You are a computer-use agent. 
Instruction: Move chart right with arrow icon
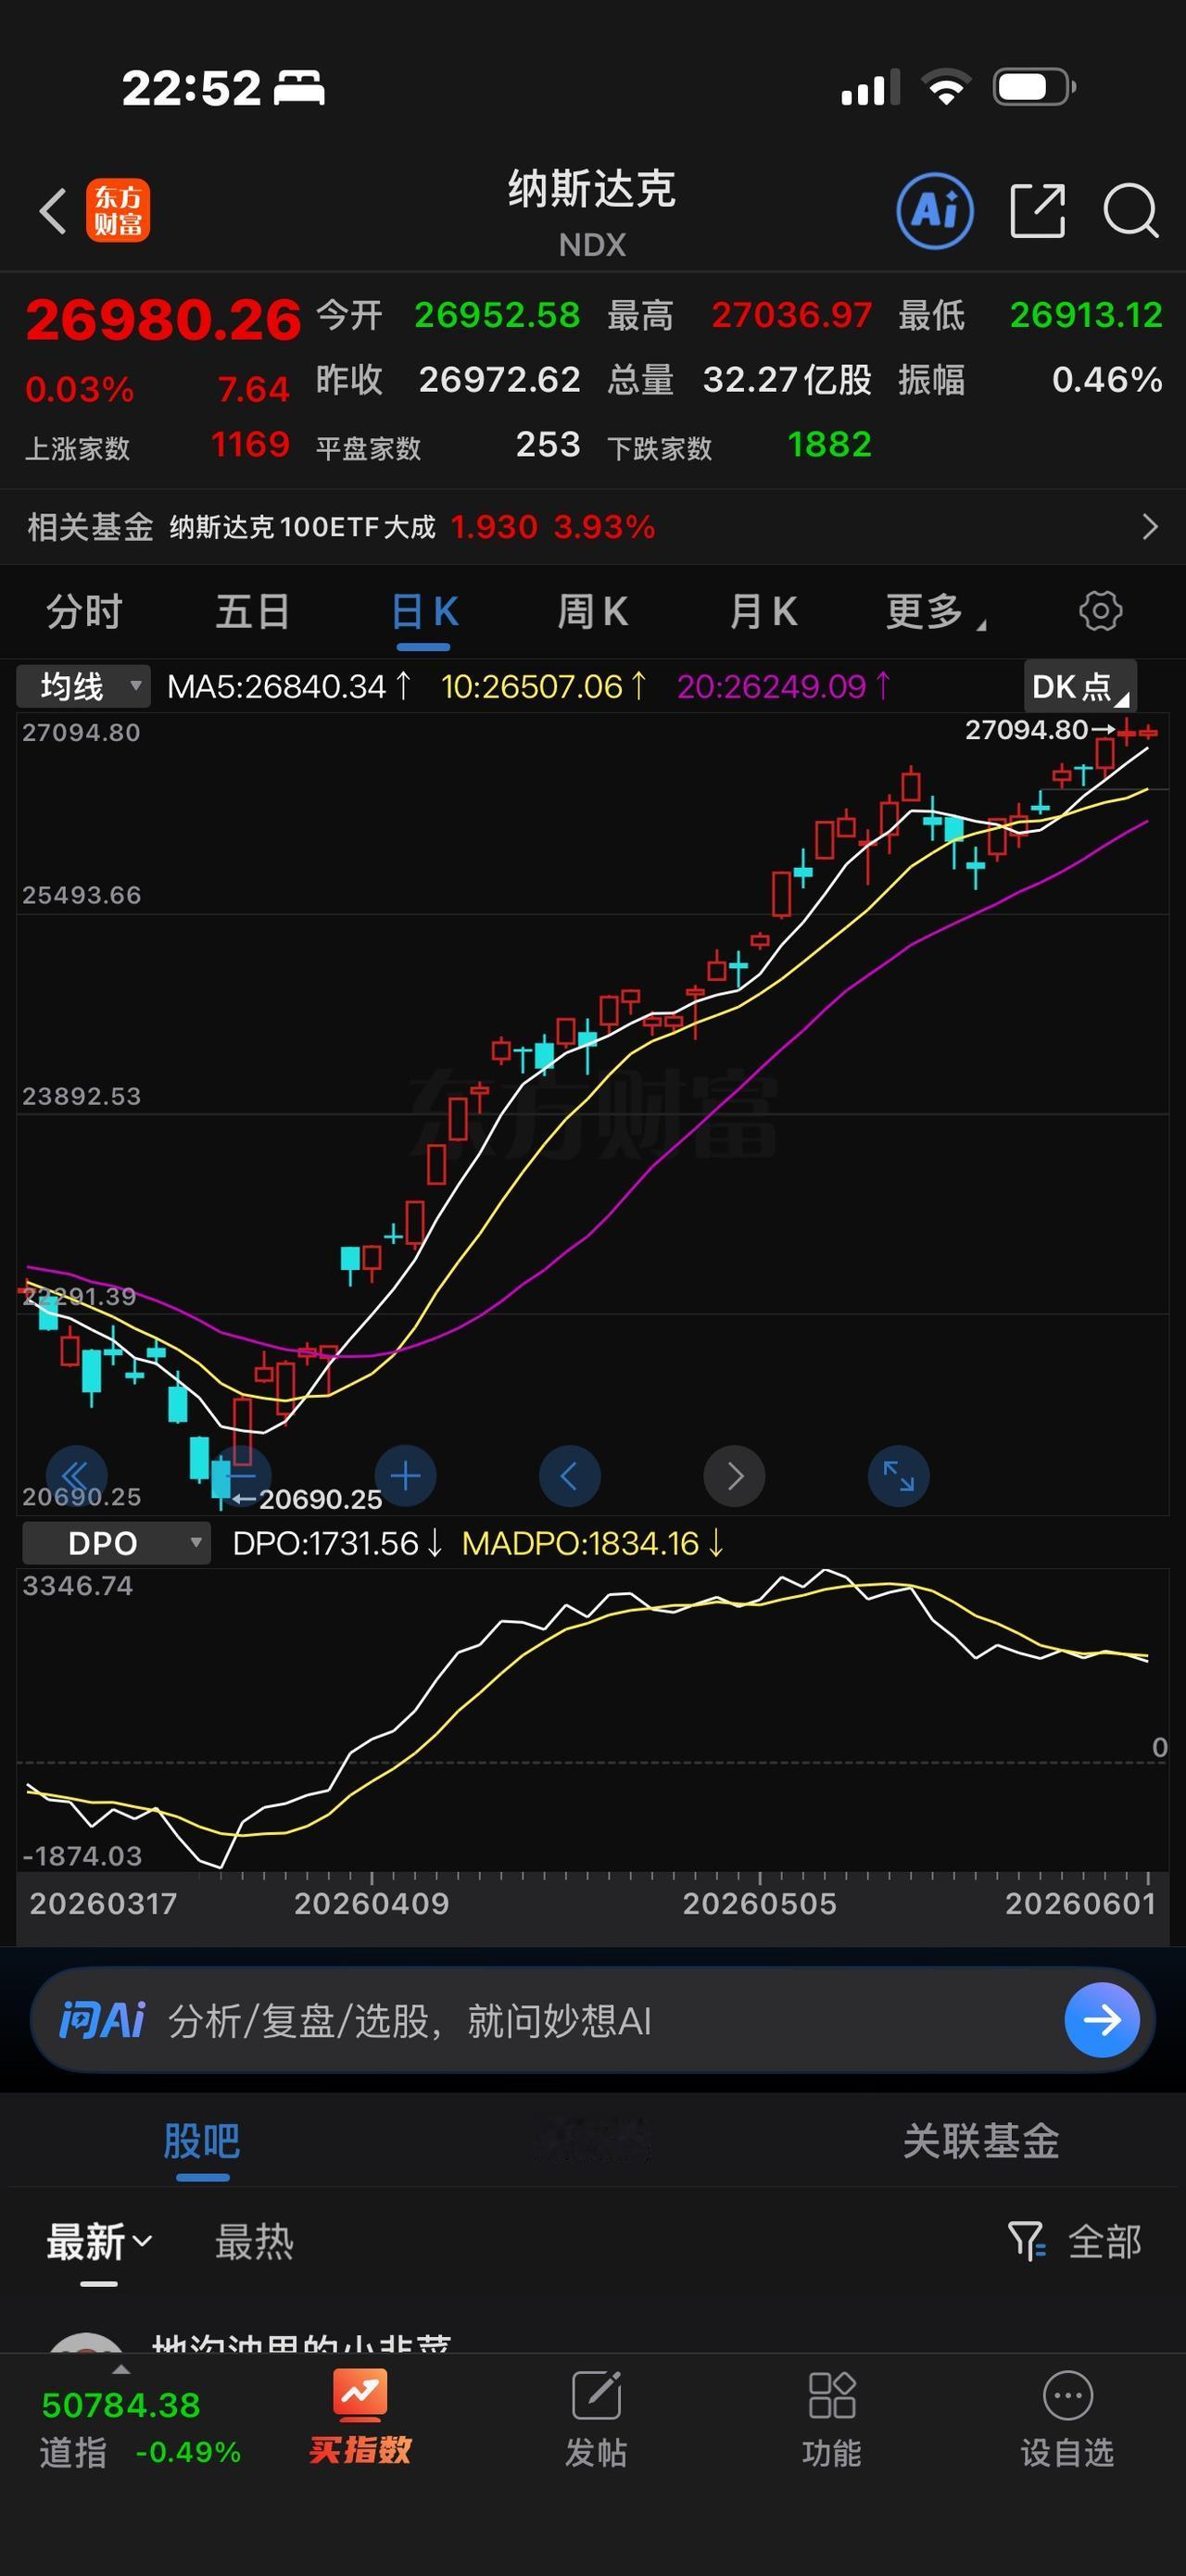pos(734,1475)
